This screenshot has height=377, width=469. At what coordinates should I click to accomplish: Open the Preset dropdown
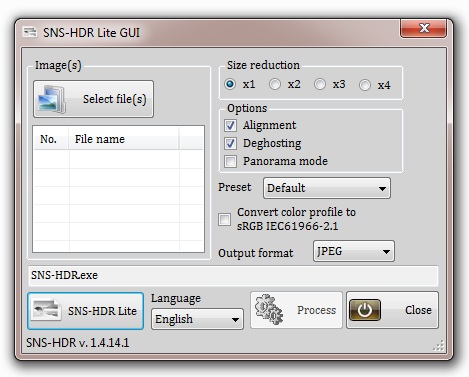click(x=327, y=188)
